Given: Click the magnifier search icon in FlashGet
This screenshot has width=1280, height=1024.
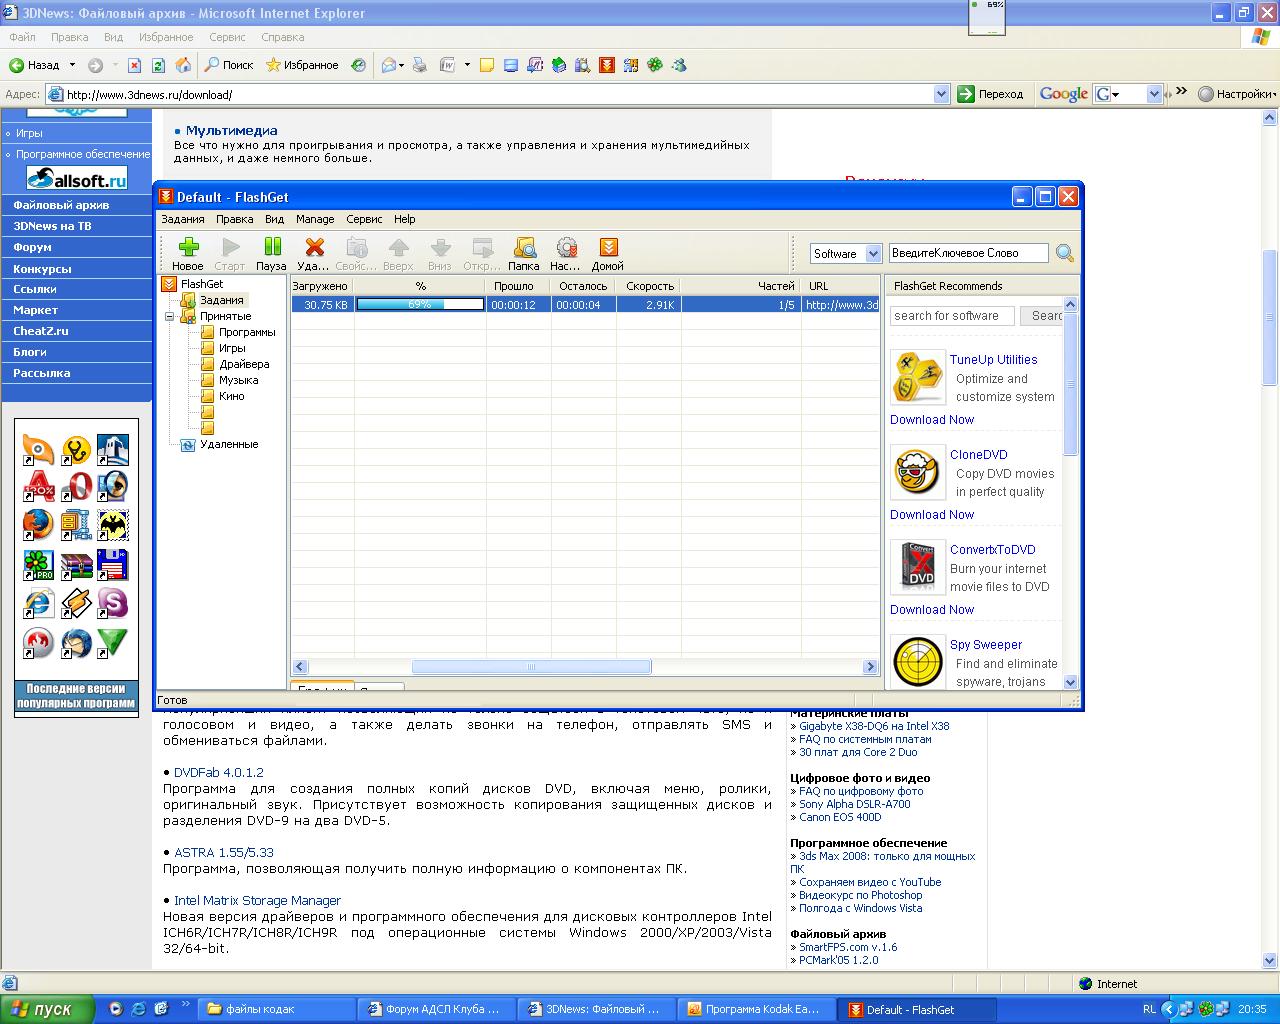Looking at the screenshot, I should point(1065,254).
